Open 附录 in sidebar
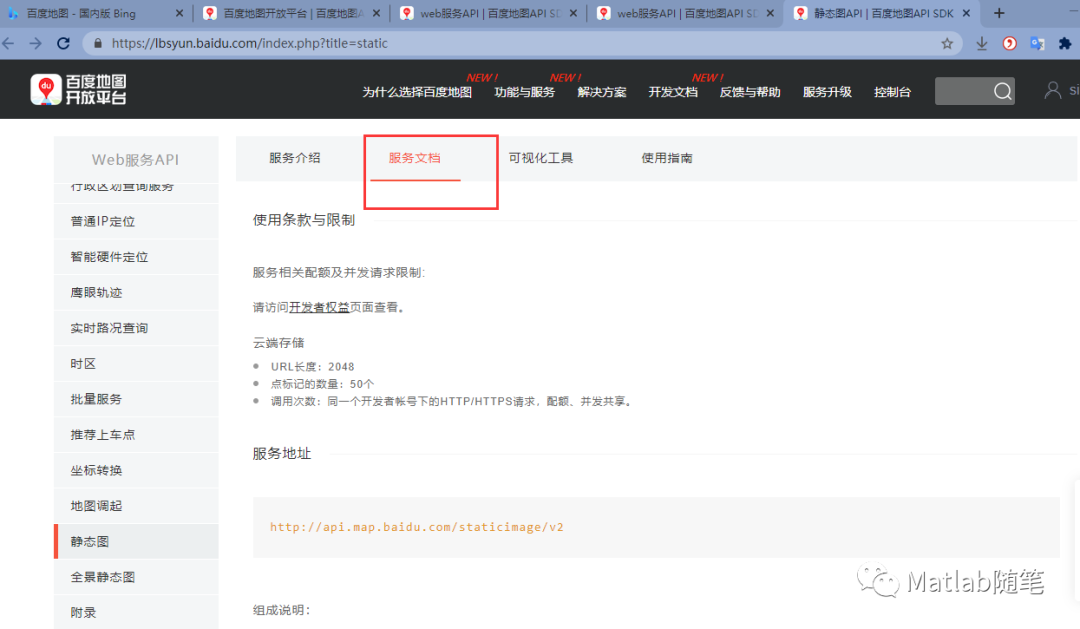Screen dimensions: 1080x629 pos(136,612)
